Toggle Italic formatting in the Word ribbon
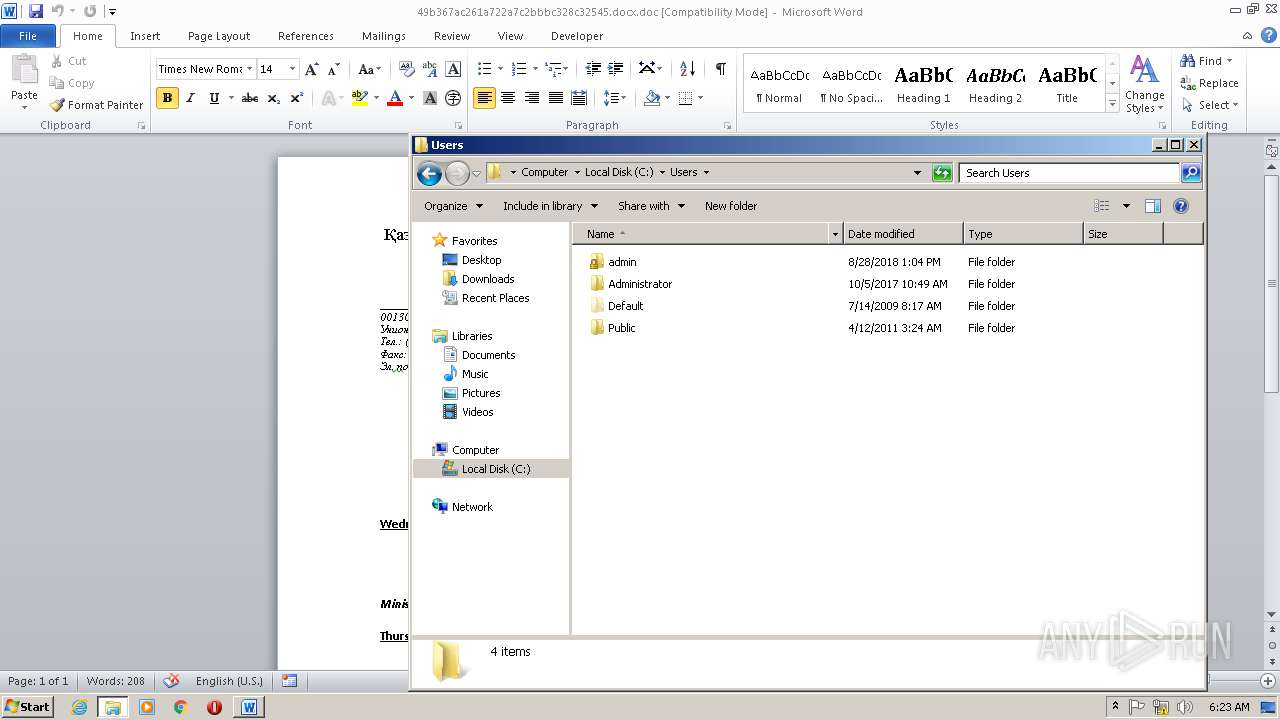Screen dimensions: 1280x720 point(190,98)
